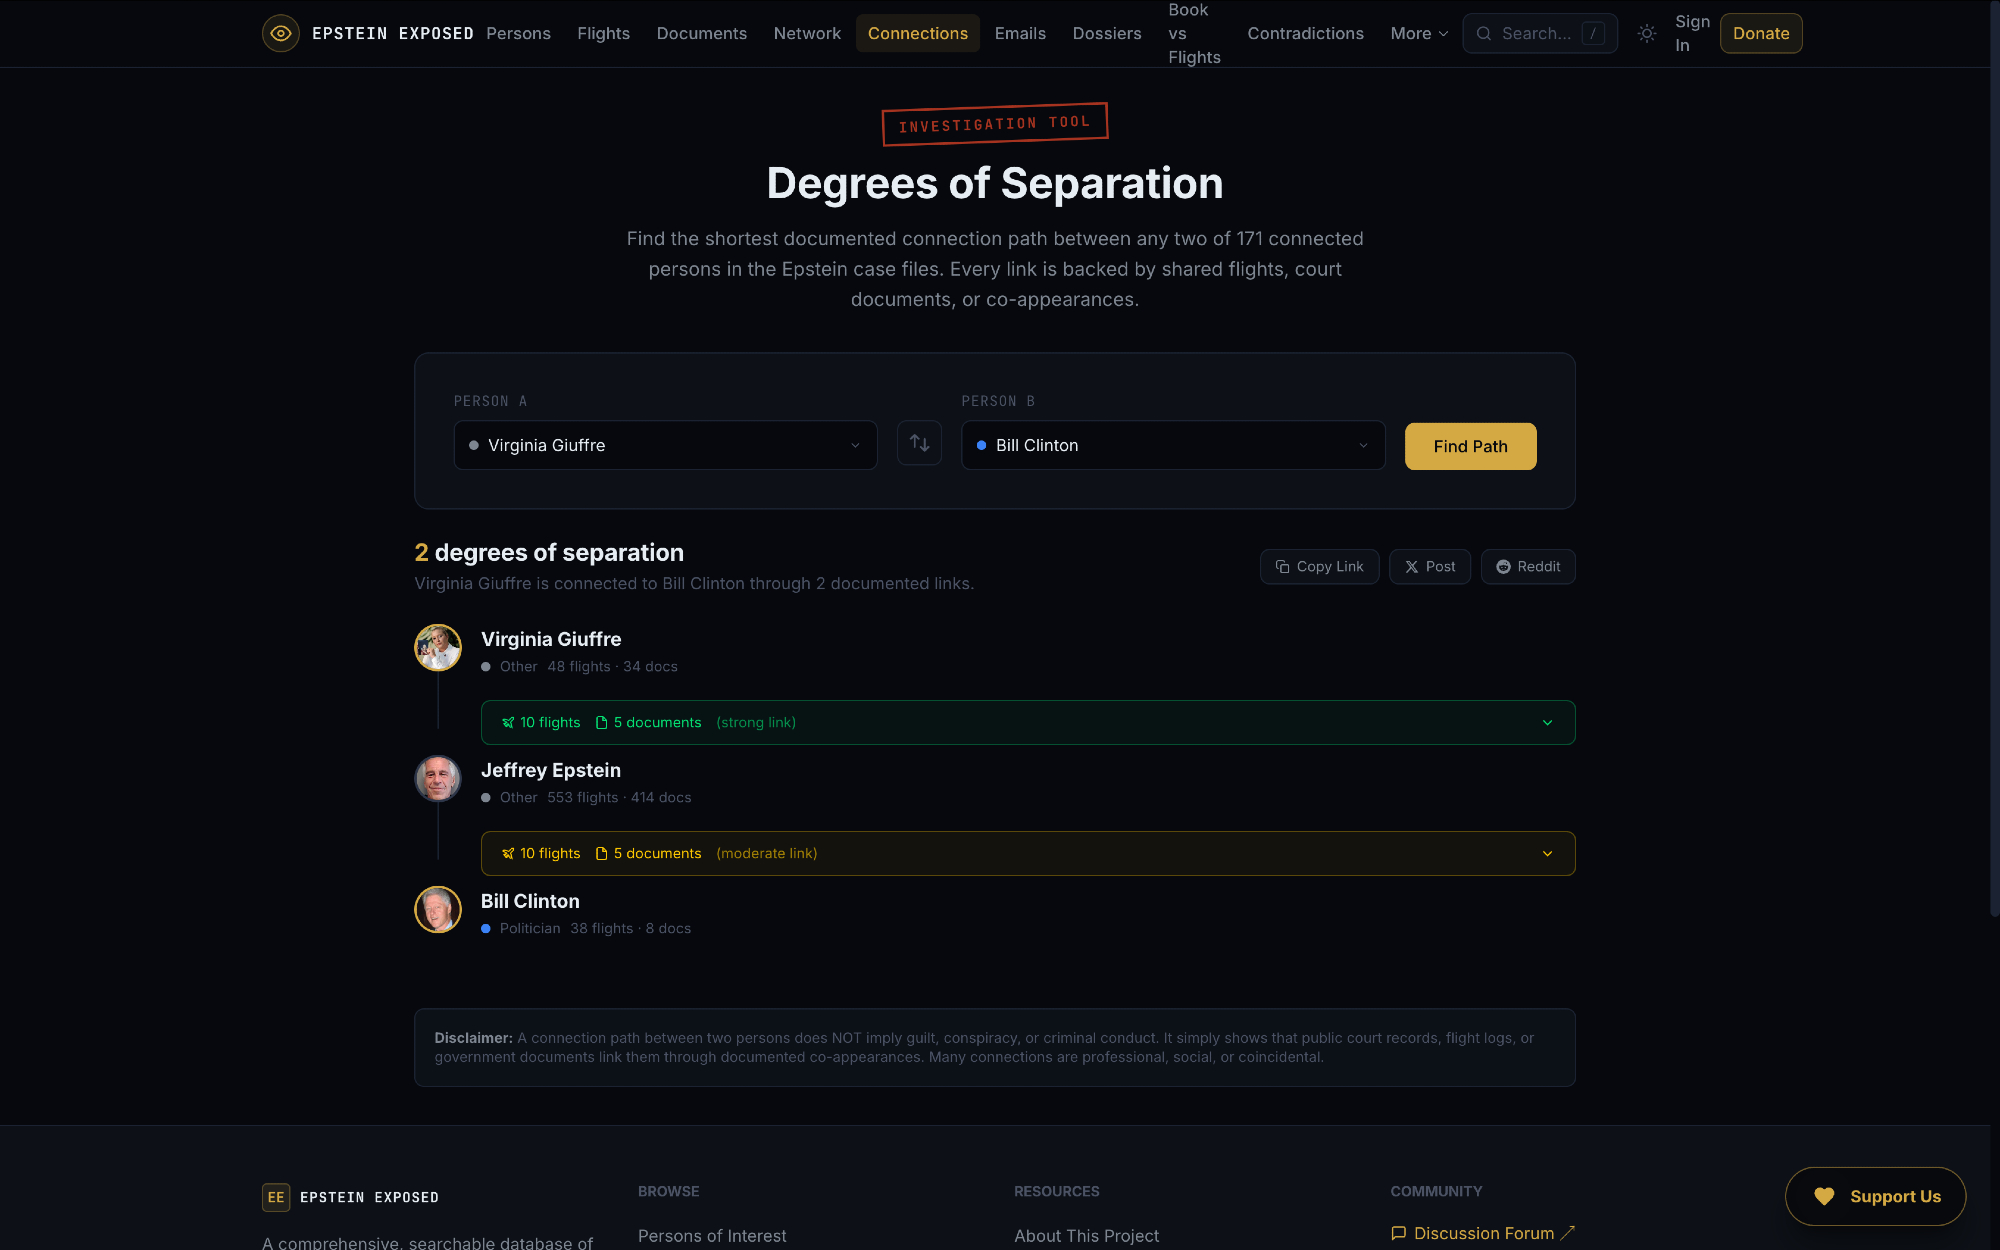Click the Epstein Exposed eye logo
The width and height of the screenshot is (2000, 1250).
click(281, 33)
